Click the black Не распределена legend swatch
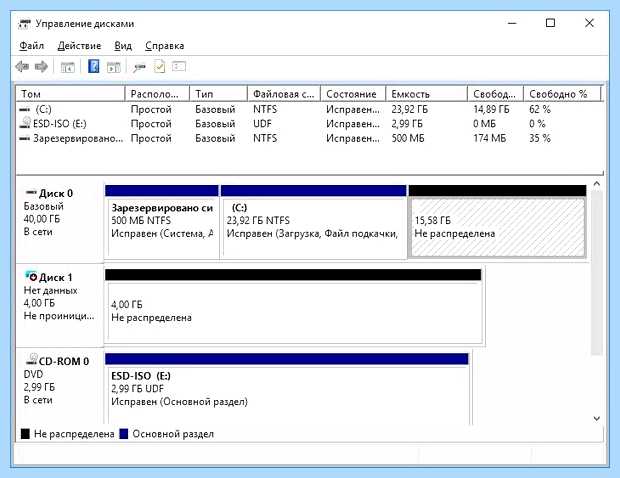 coord(25,434)
